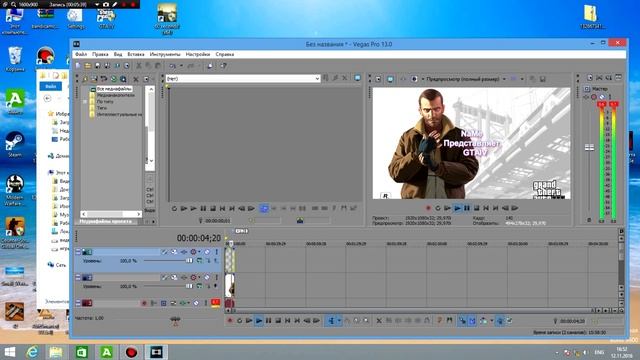Click Play in the video preview transport
Image resolution: width=640 pixels, height=360 pixels.
pyautogui.click(x=457, y=208)
